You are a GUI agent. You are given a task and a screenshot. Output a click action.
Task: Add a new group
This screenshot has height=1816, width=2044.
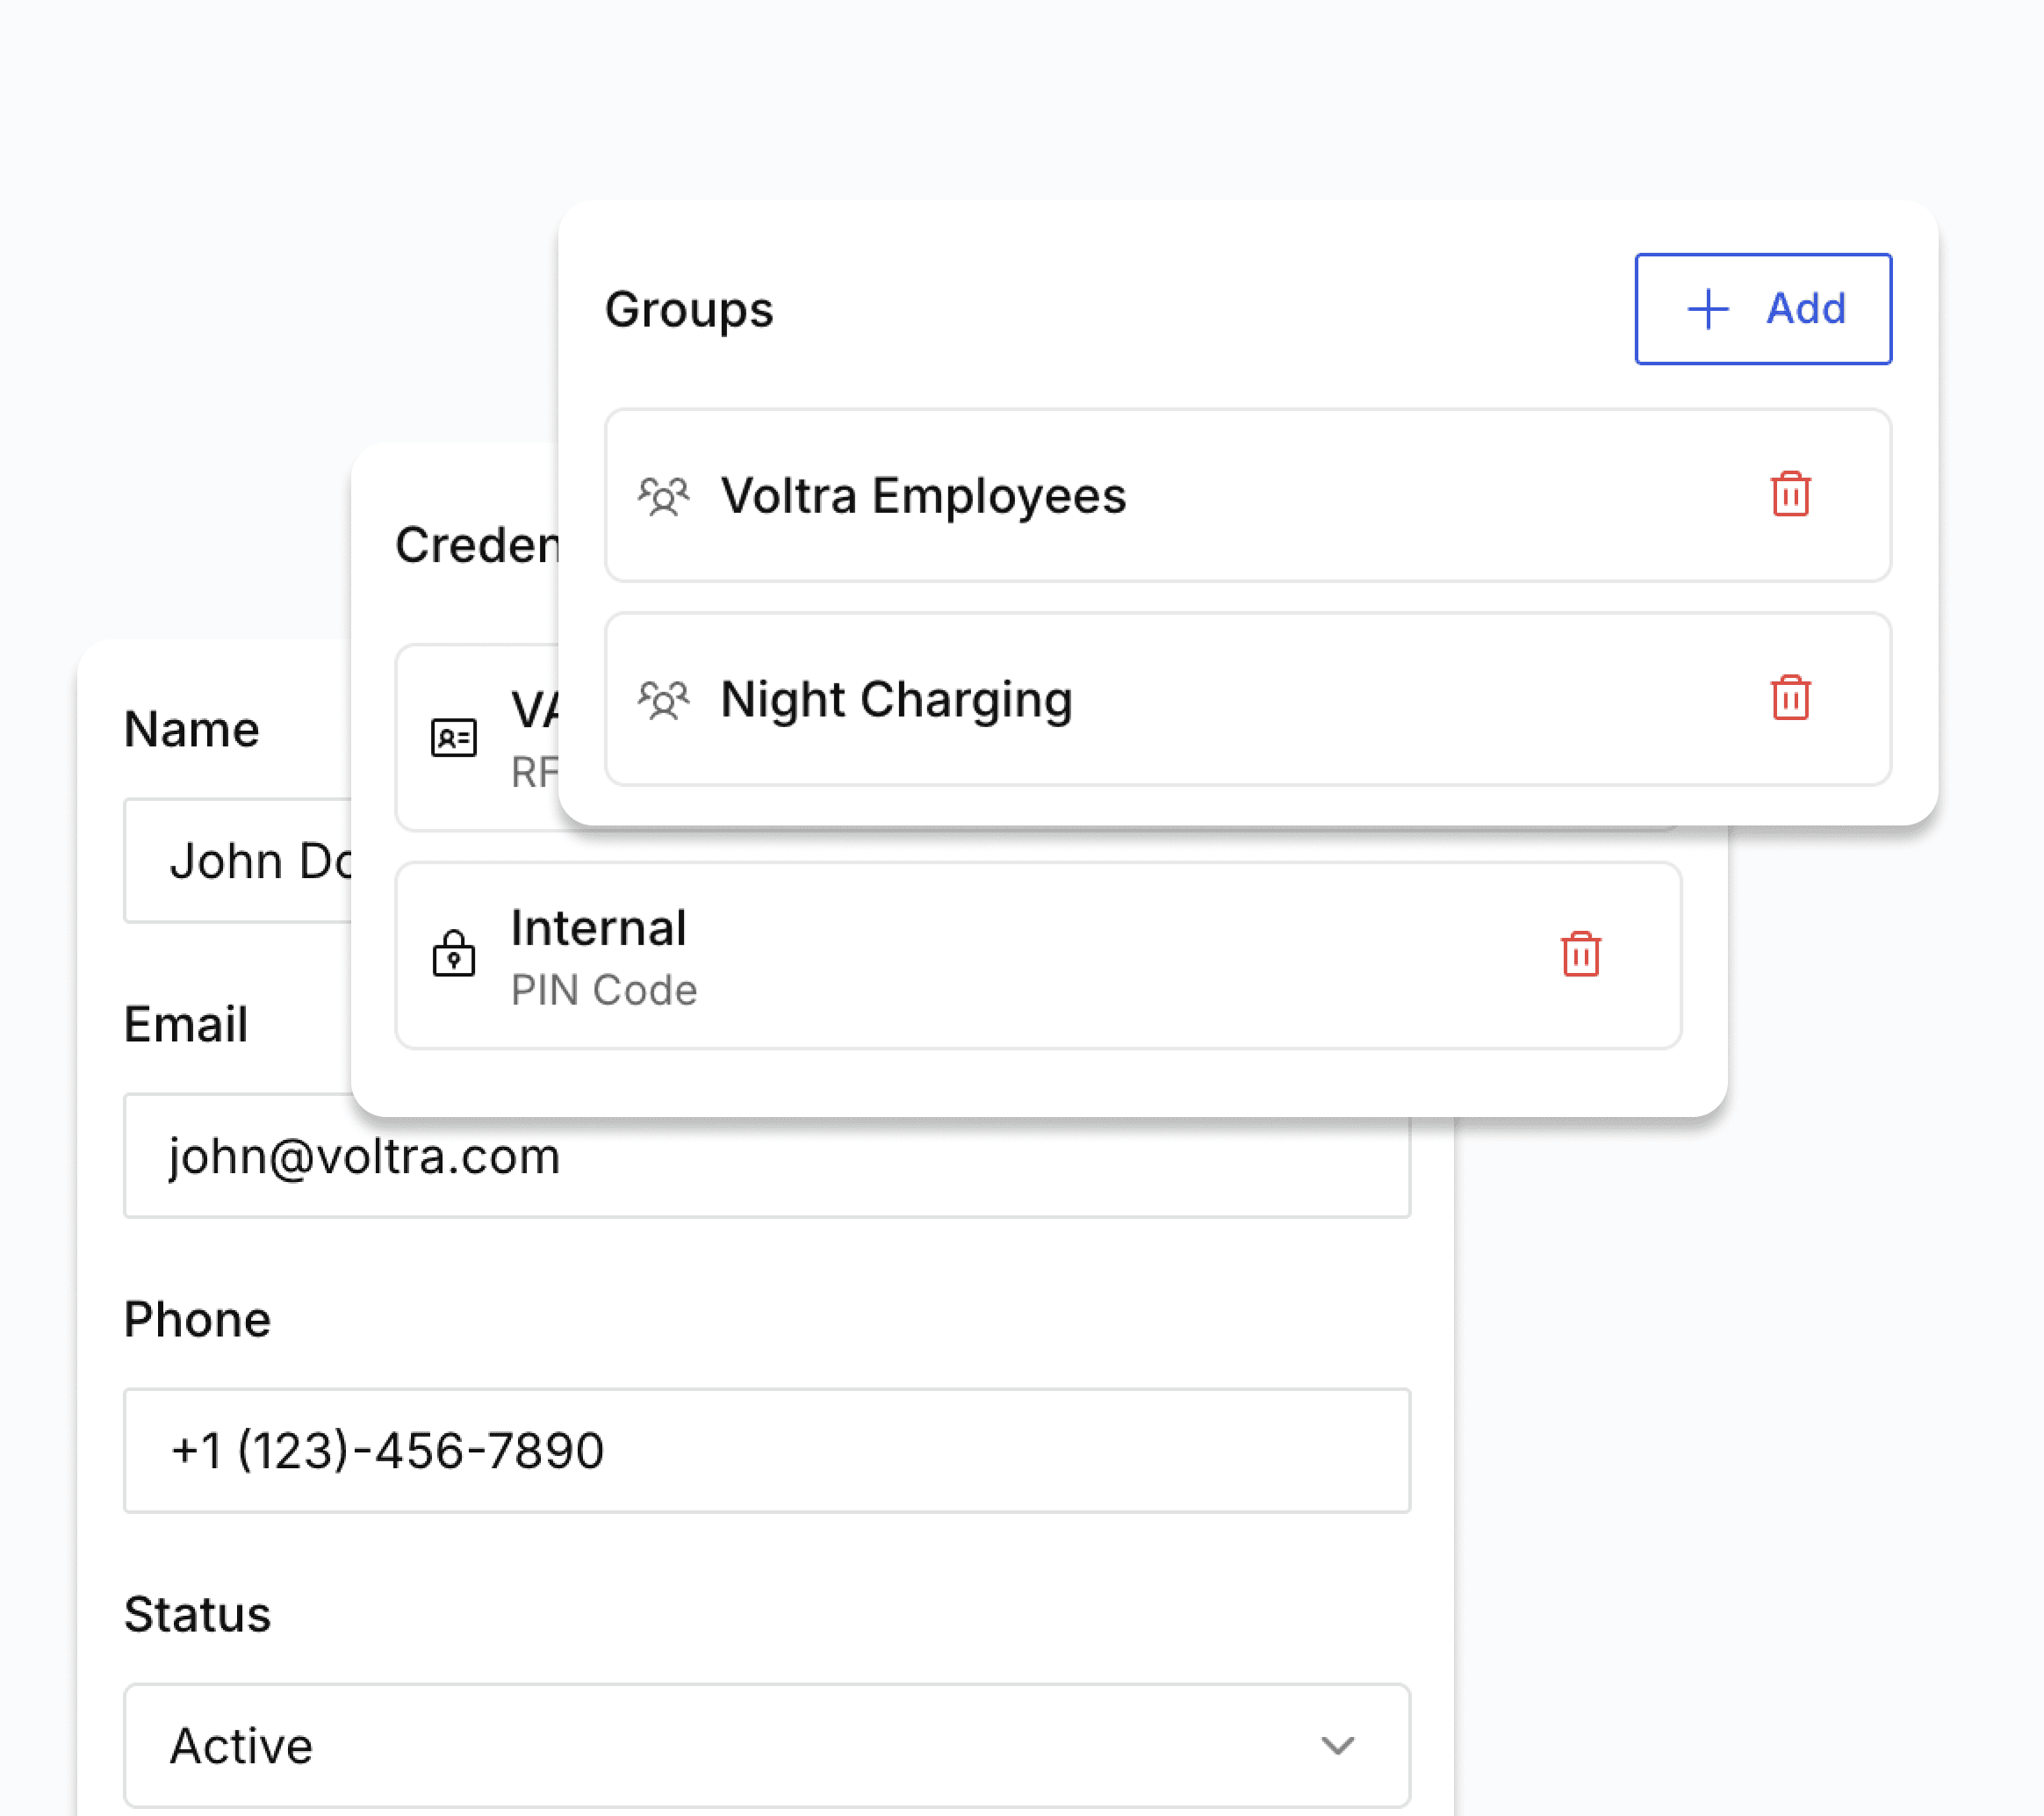pyautogui.click(x=1762, y=309)
